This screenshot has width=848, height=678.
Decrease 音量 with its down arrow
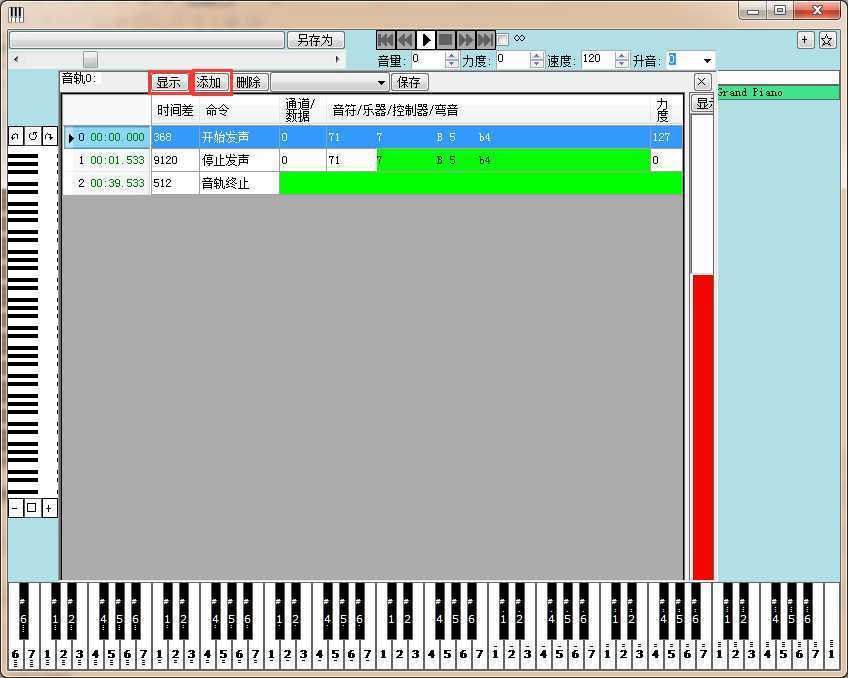point(451,64)
